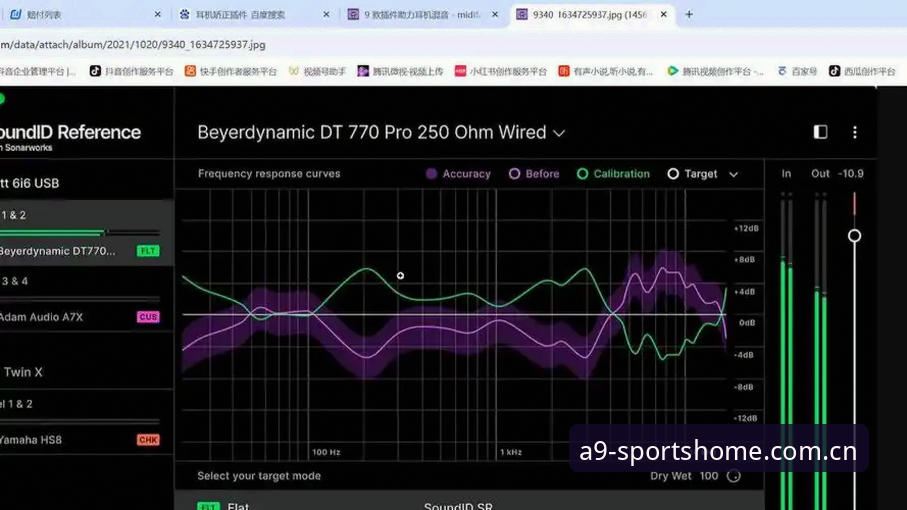
Task: Open the SoundID three-dot options menu
Action: (854, 132)
